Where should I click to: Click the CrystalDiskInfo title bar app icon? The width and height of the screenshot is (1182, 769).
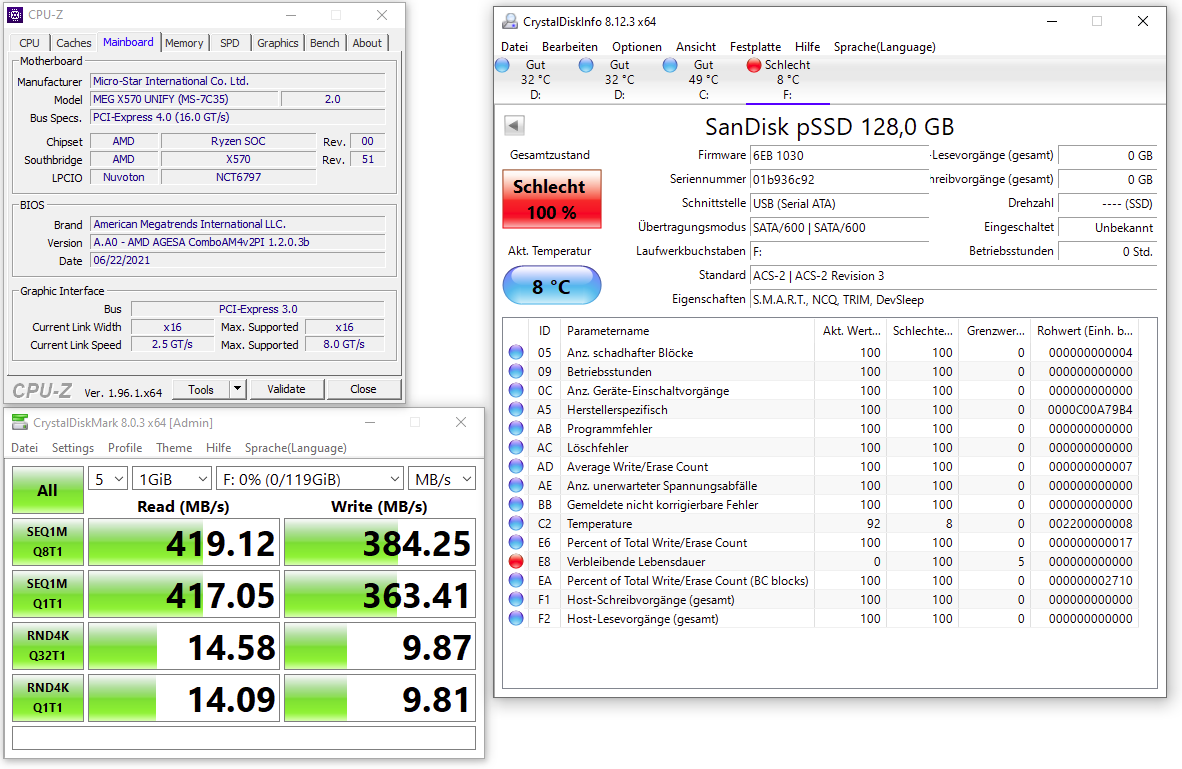510,21
